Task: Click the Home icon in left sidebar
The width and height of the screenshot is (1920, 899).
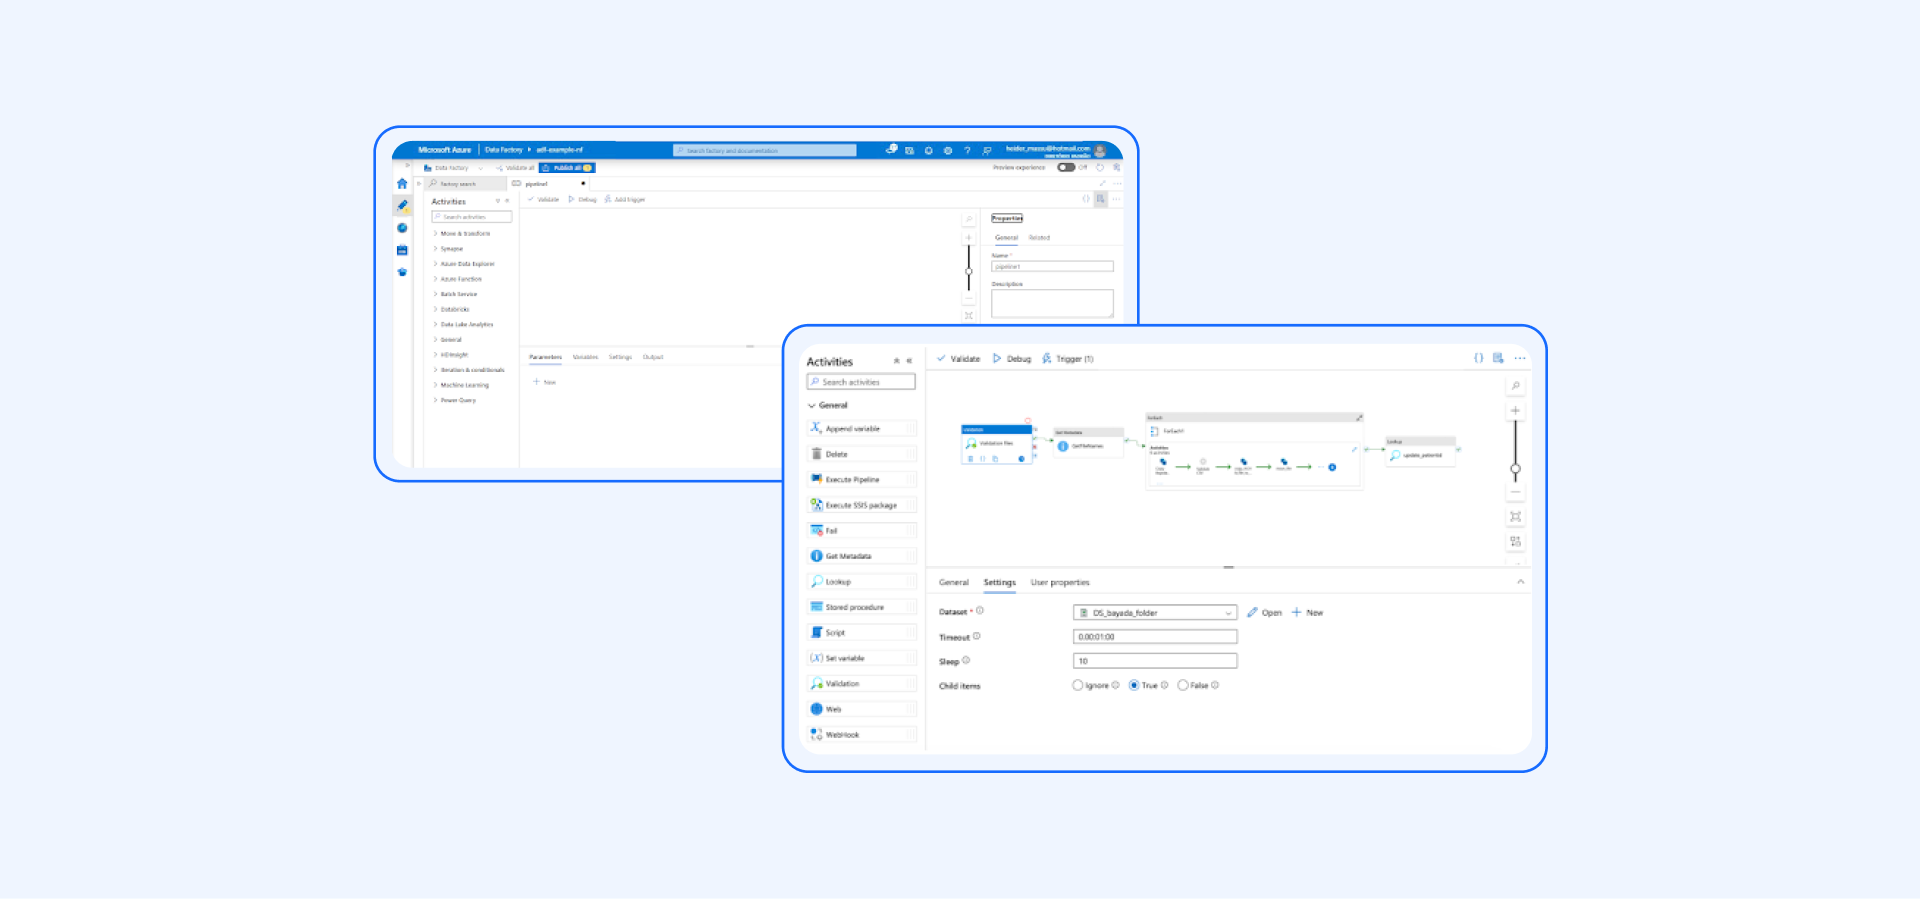Action: click(402, 184)
